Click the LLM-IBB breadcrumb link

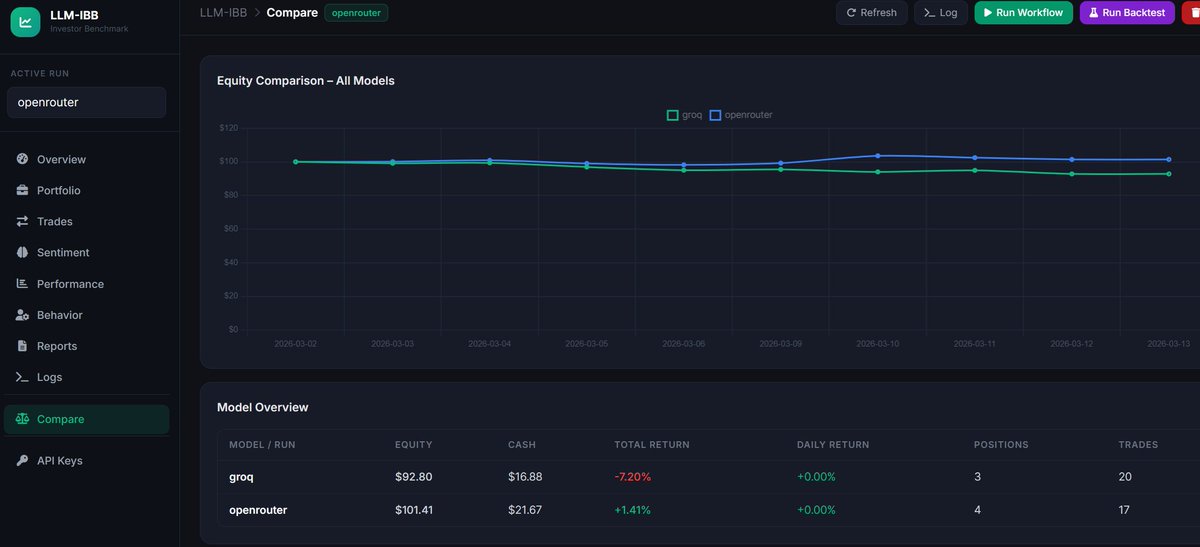(x=223, y=13)
